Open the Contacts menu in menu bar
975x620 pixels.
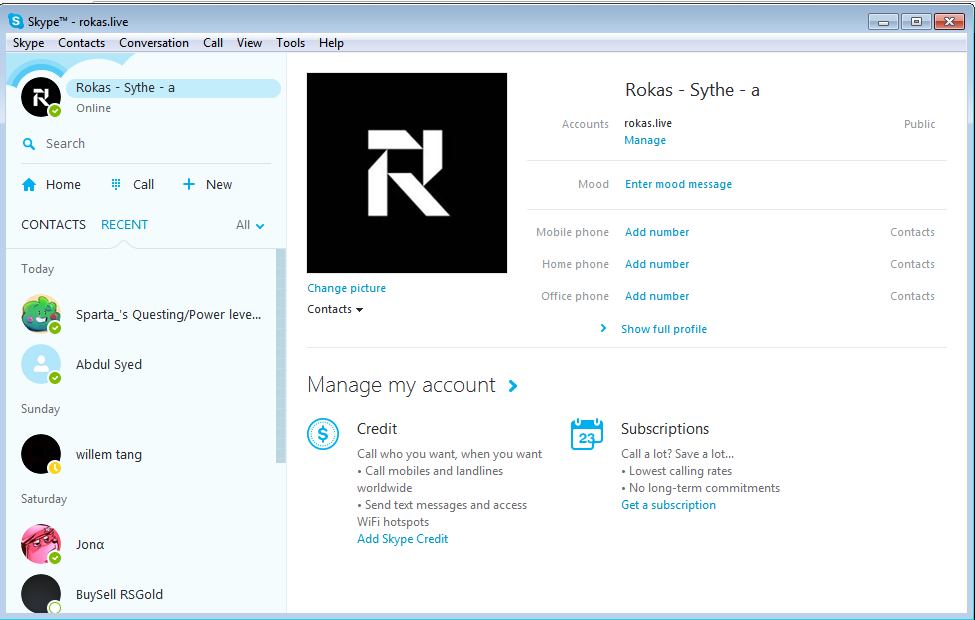point(81,43)
